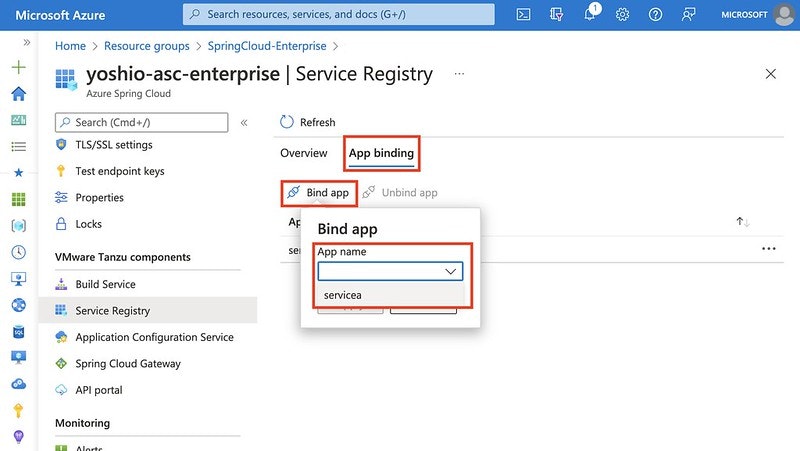This screenshot has width=800, height=451.
Task: Open blue monitor icon in left sidebar
Action: click(x=19, y=358)
